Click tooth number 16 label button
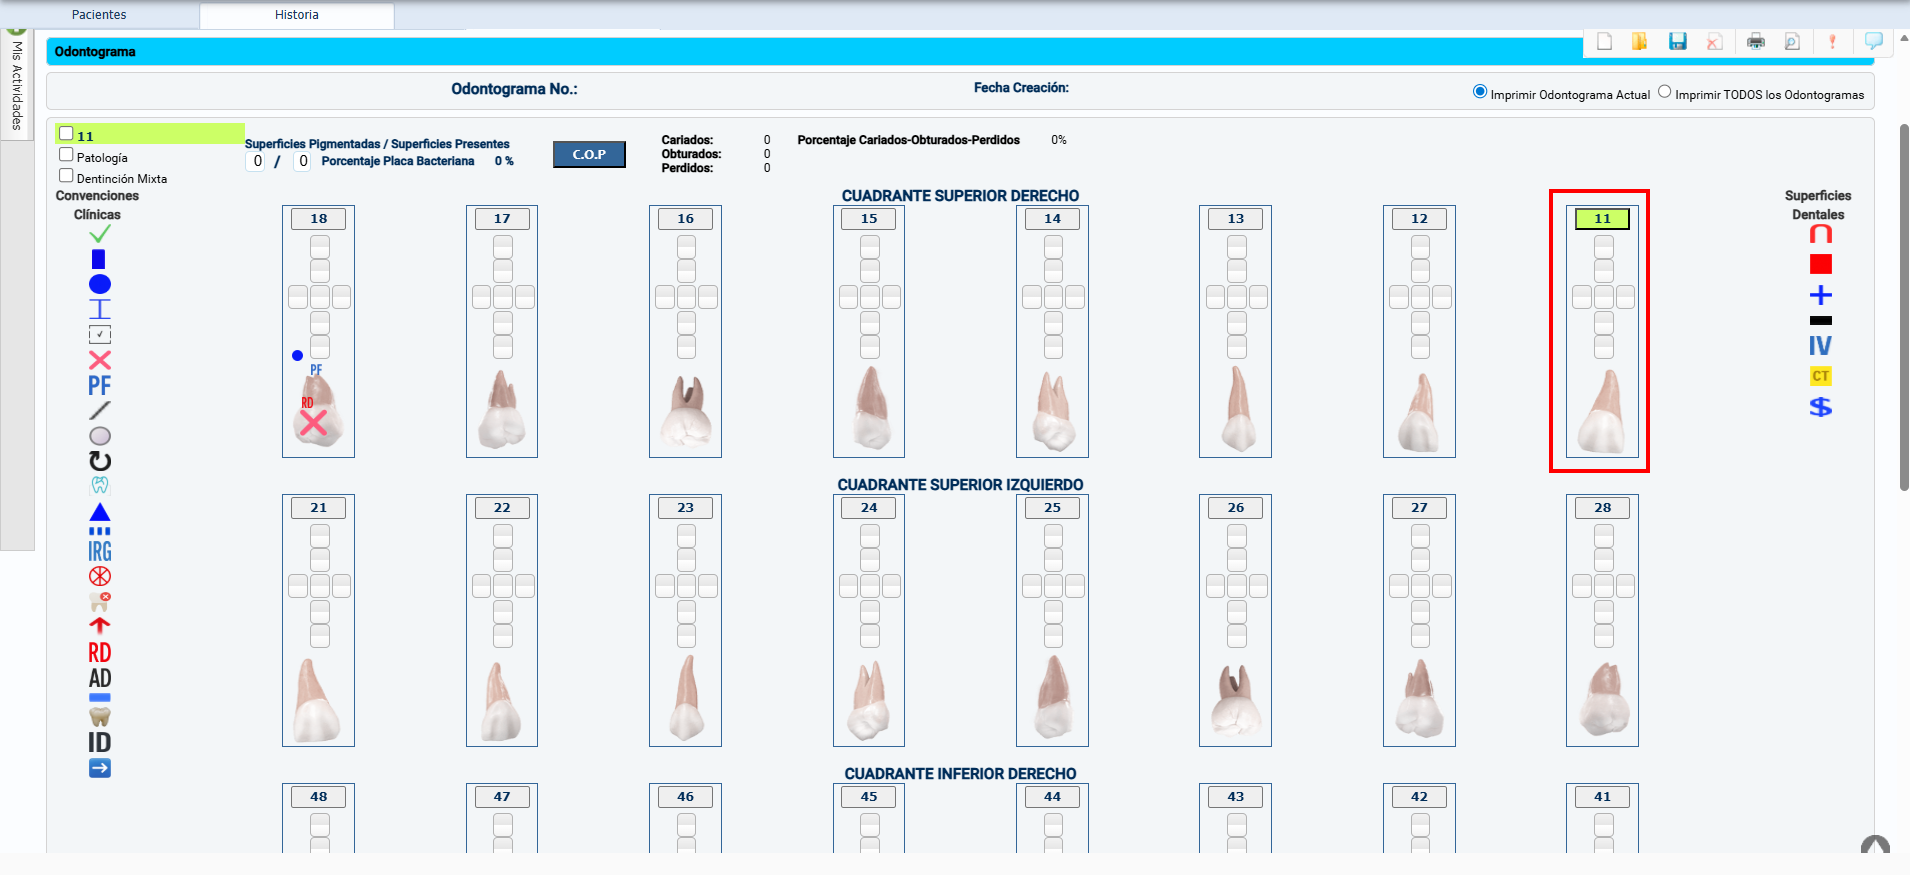The height and width of the screenshot is (875, 1910). 685,219
